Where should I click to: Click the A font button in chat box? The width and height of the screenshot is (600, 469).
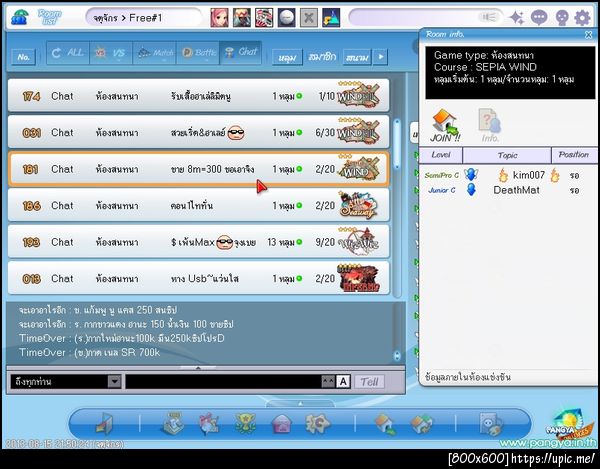(x=343, y=381)
